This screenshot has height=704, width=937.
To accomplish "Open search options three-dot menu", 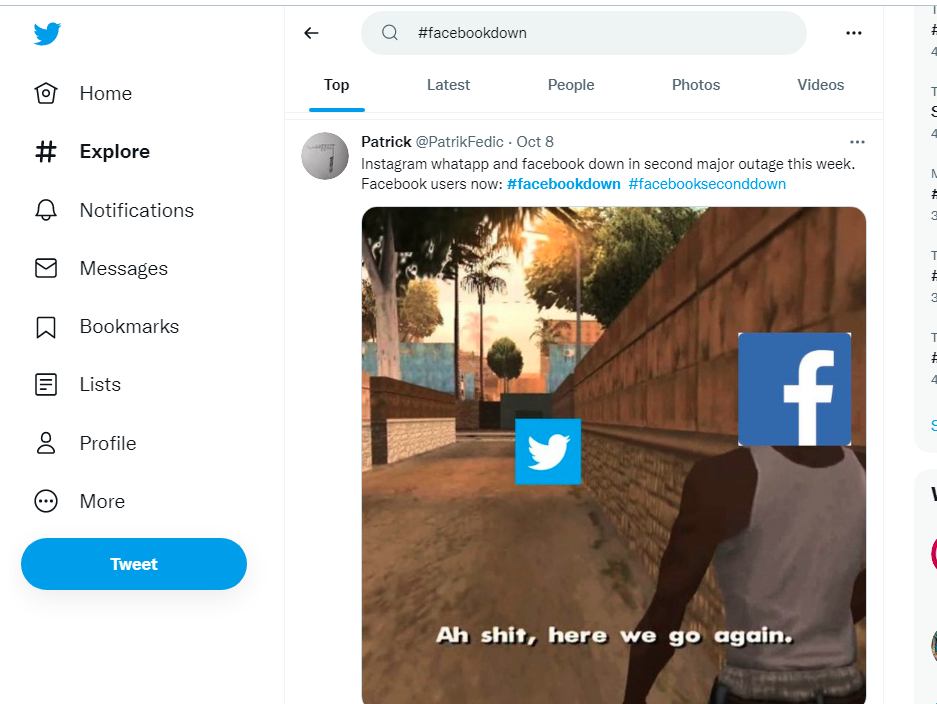I will (854, 33).
